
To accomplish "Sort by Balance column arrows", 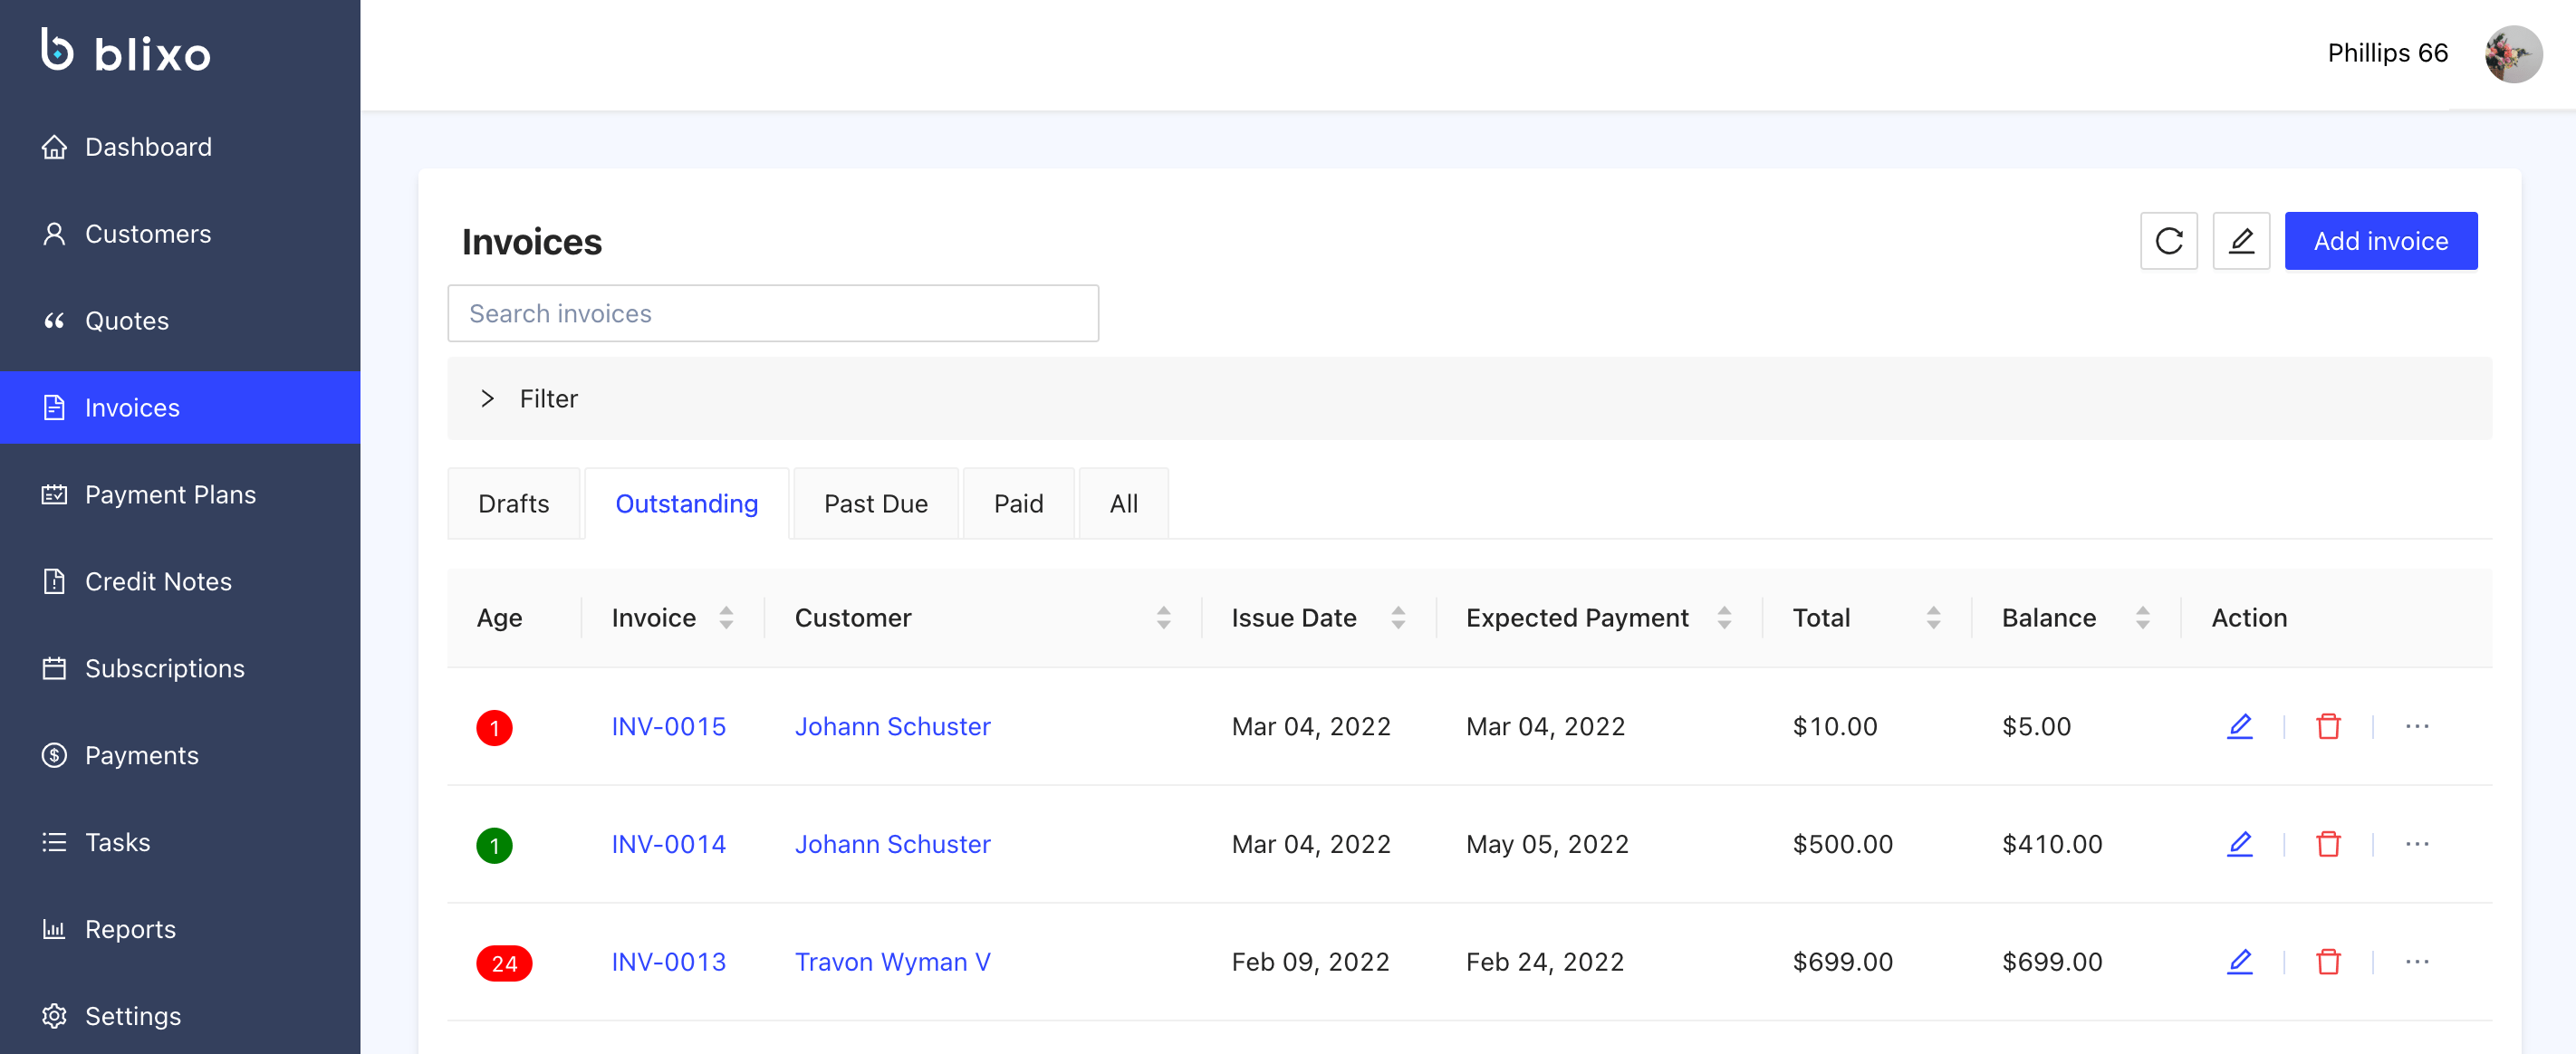I will coord(2142,618).
